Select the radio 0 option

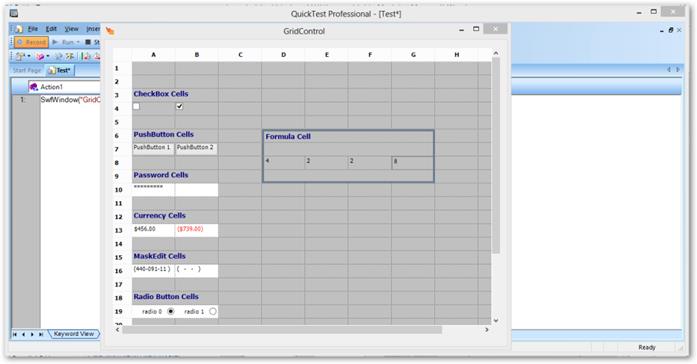[171, 312]
